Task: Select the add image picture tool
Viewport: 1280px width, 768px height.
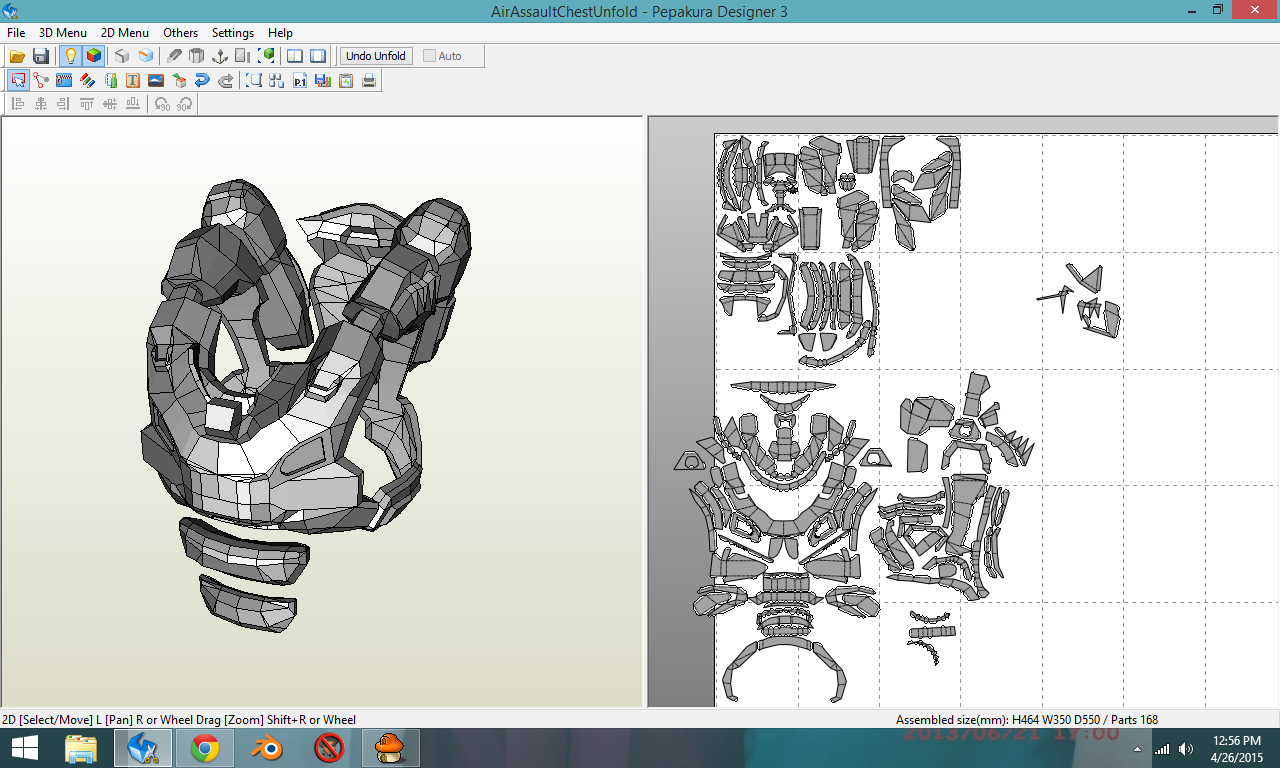Action: pos(156,81)
